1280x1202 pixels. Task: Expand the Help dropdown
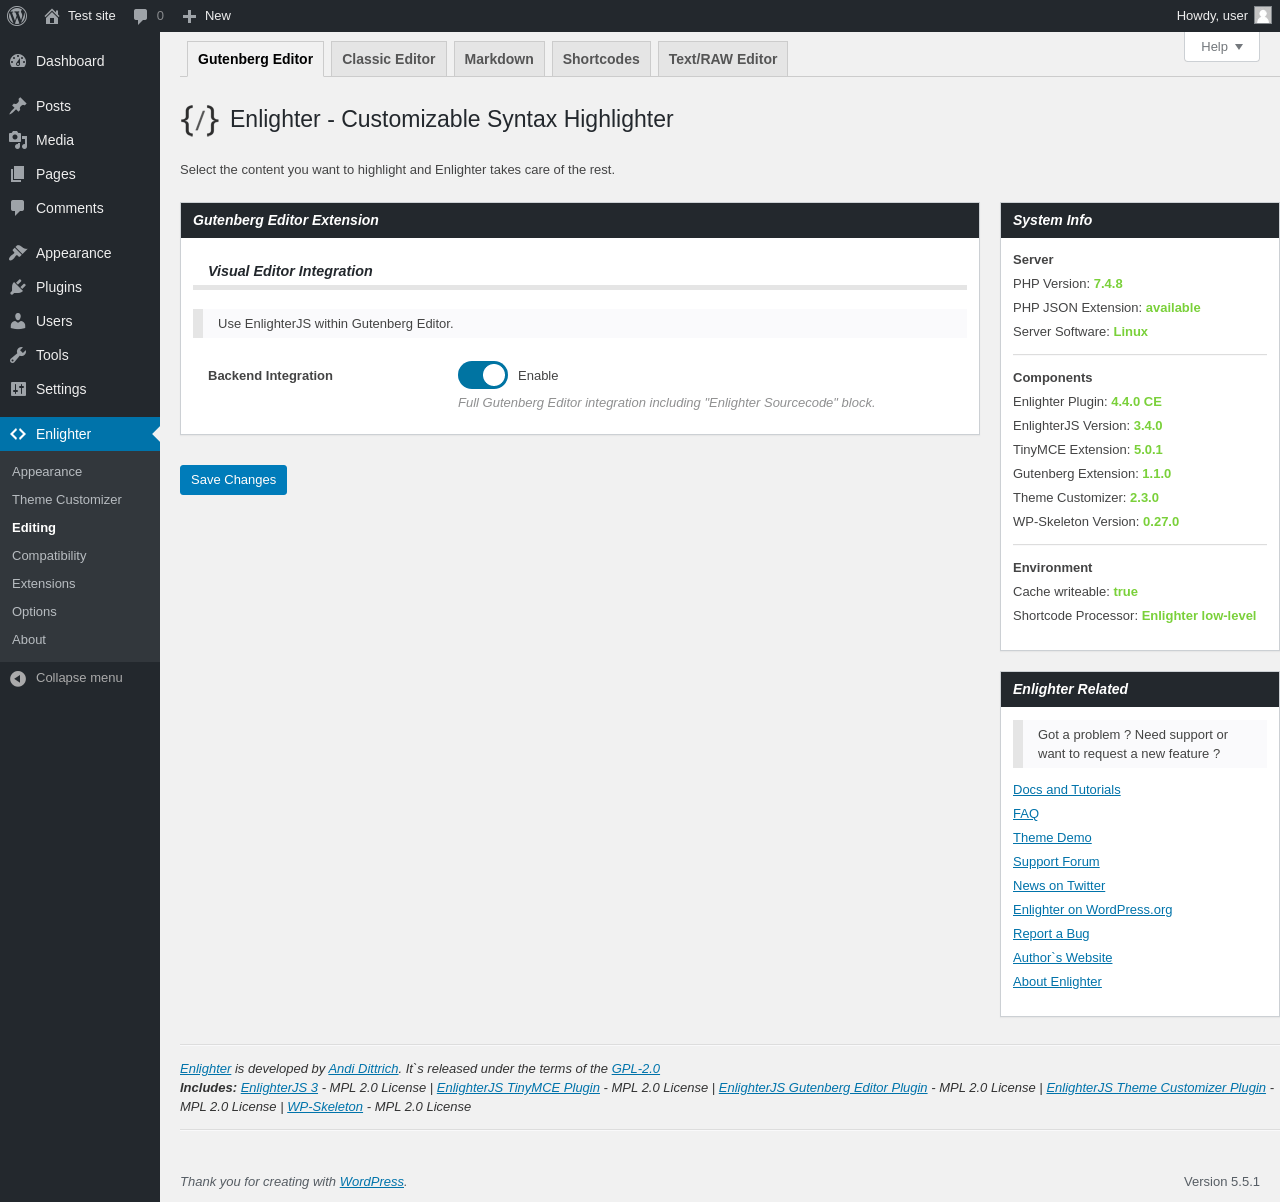1222,47
